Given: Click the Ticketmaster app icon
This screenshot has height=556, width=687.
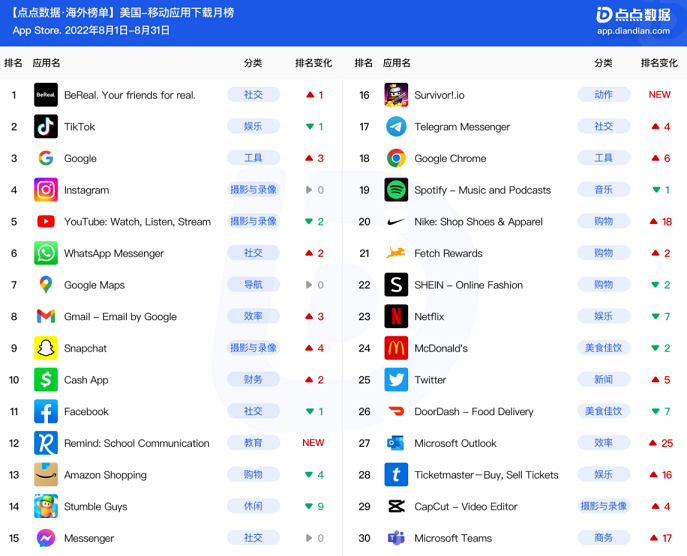Looking at the screenshot, I should click(396, 475).
